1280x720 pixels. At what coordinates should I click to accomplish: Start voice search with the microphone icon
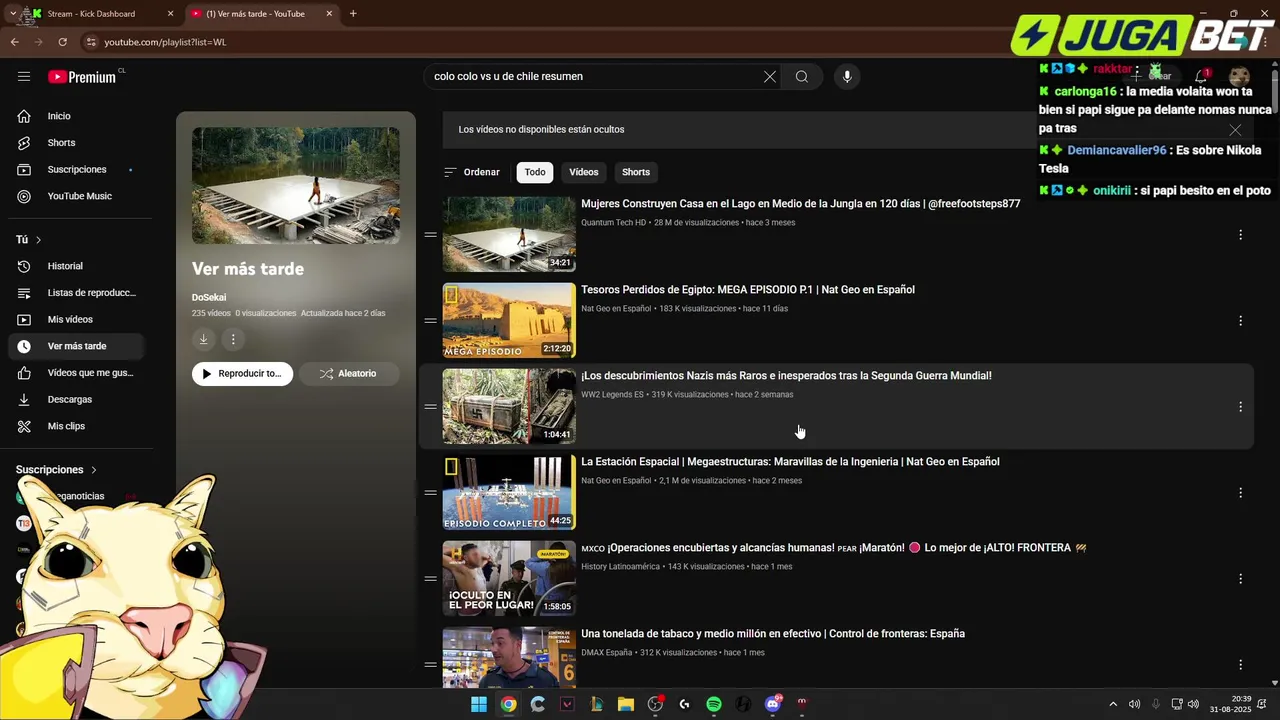847,77
